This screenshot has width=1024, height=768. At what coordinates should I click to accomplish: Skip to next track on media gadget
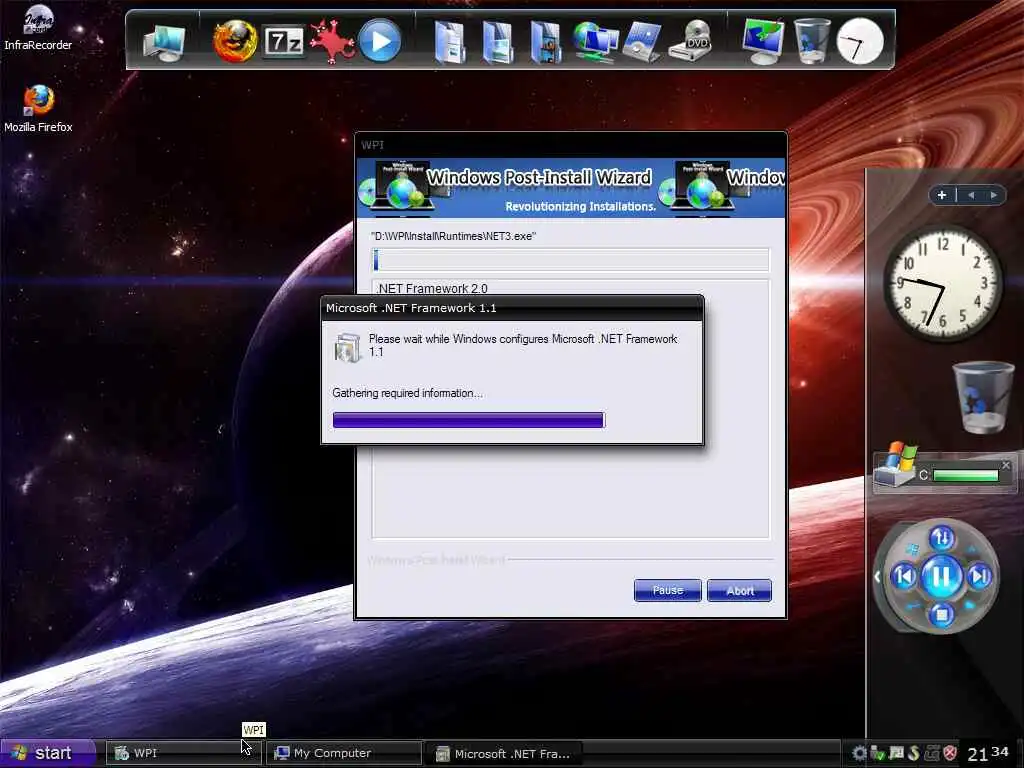(x=979, y=576)
